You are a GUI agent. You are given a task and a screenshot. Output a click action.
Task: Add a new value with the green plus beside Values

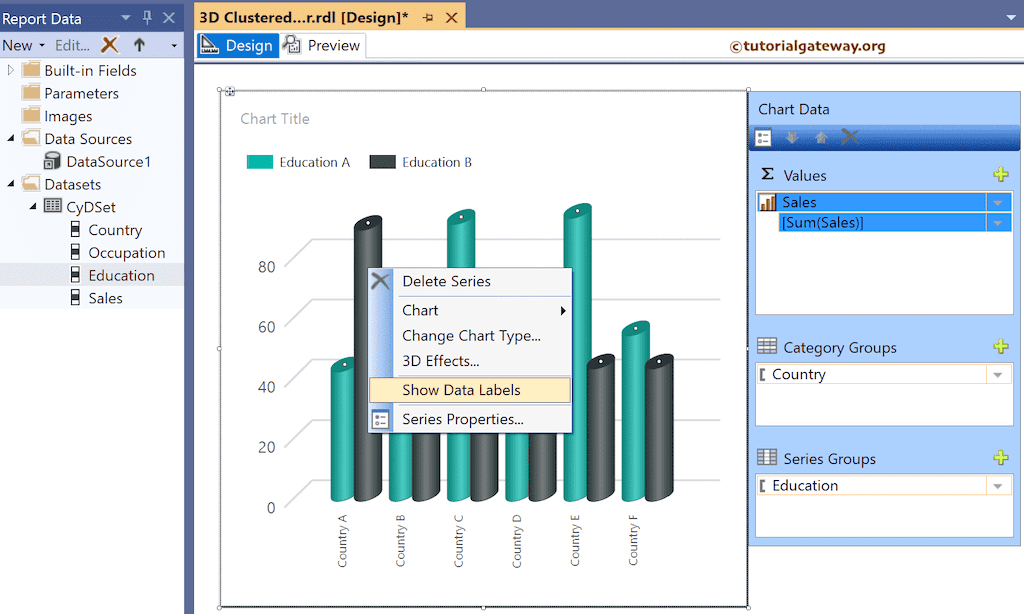pos(1001,174)
